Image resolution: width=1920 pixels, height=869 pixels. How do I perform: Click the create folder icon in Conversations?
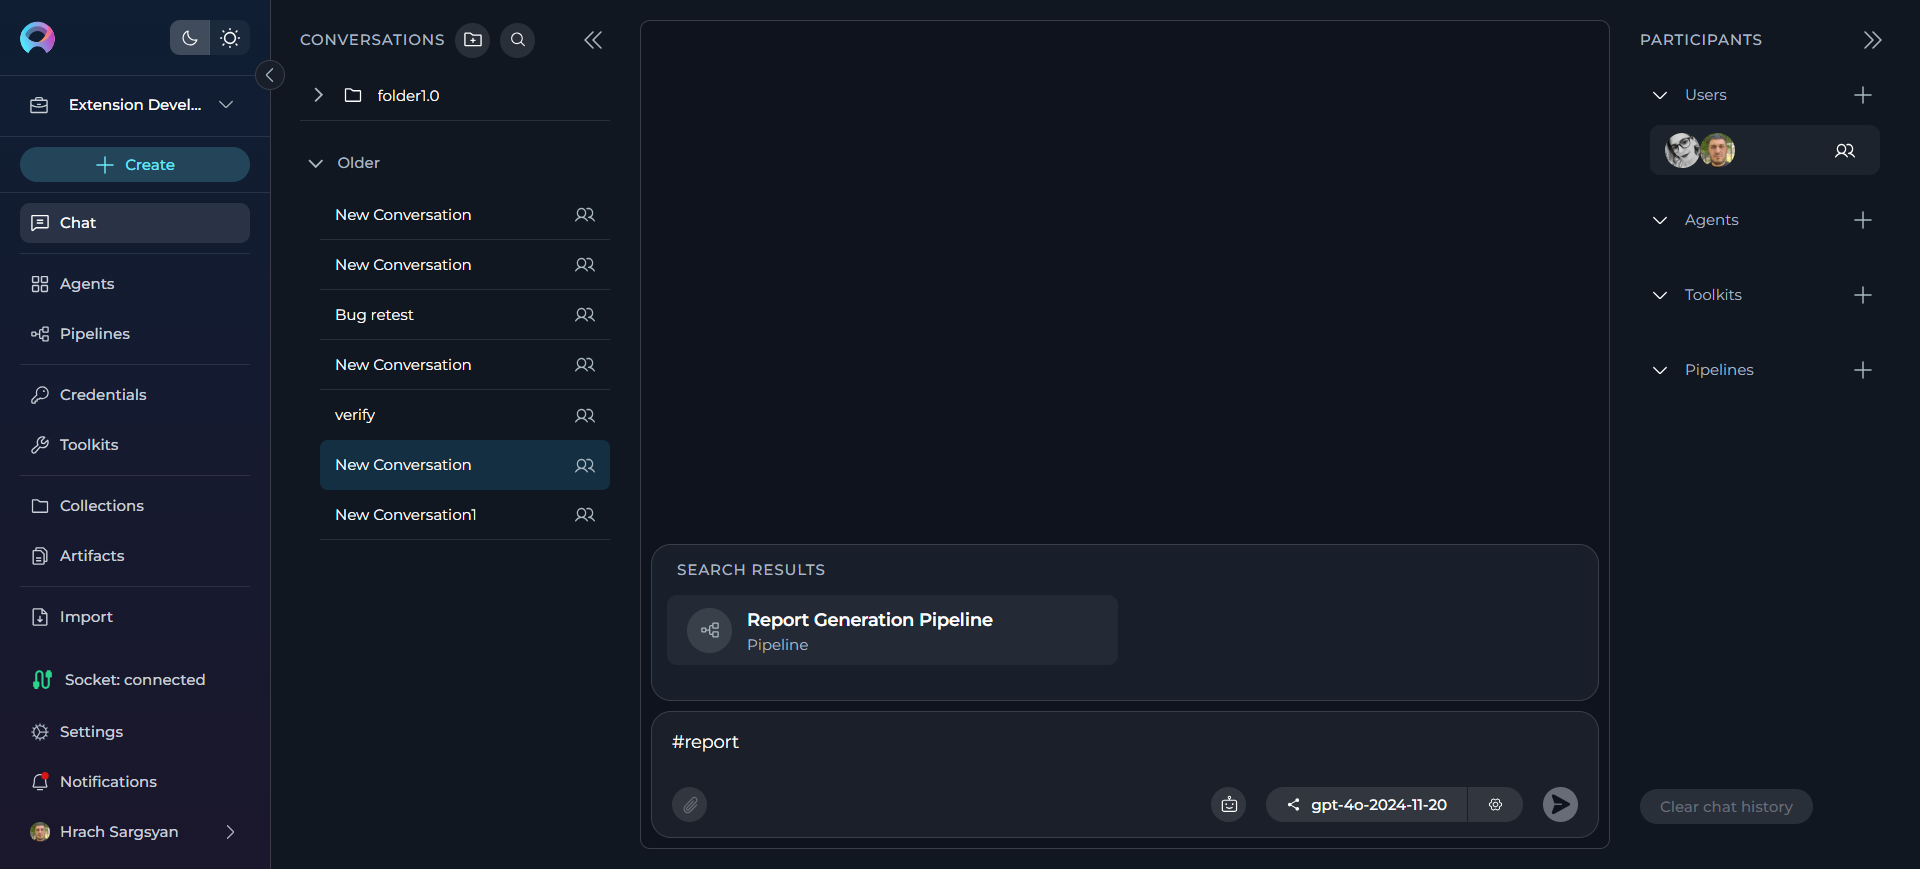[x=473, y=40]
